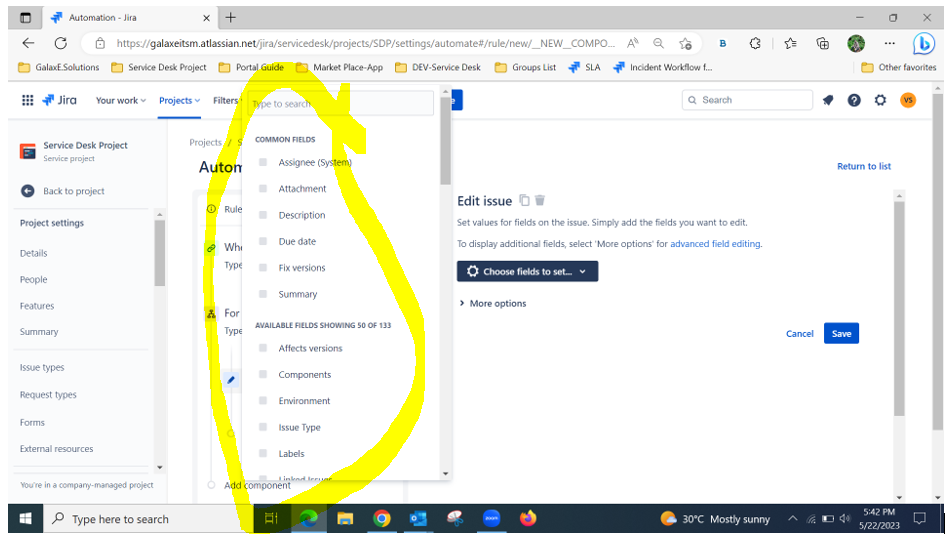Open browser zoom magnifier icon
Image resolution: width=948 pixels, height=544 pixels.
658,43
